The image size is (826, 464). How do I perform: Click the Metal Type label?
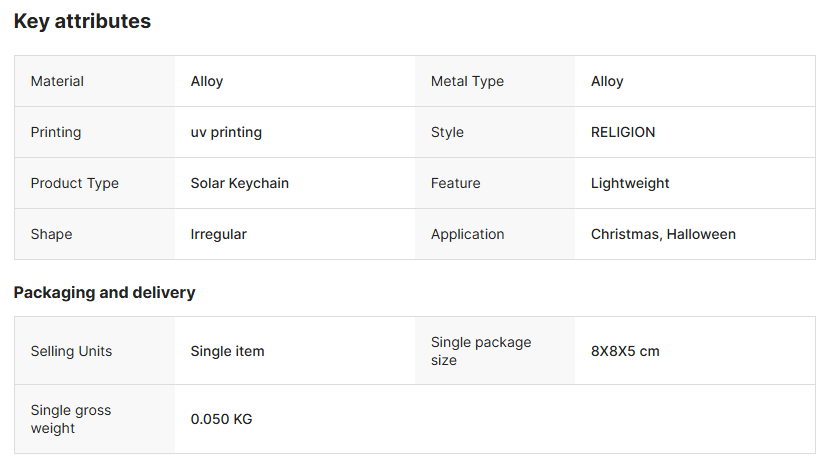pos(467,81)
